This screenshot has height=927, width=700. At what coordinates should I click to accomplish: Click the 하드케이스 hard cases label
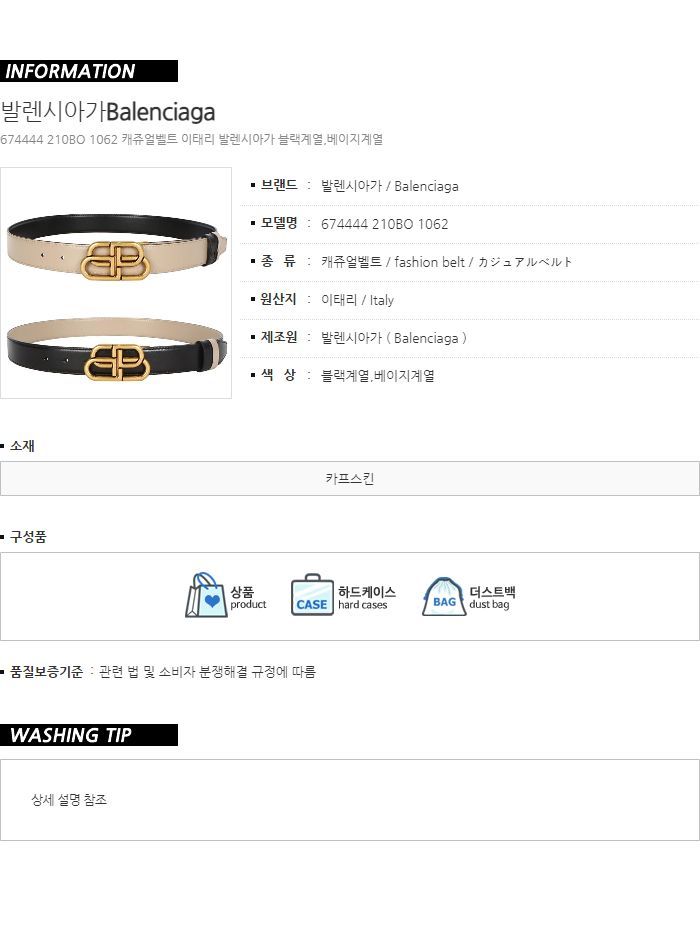(x=367, y=597)
